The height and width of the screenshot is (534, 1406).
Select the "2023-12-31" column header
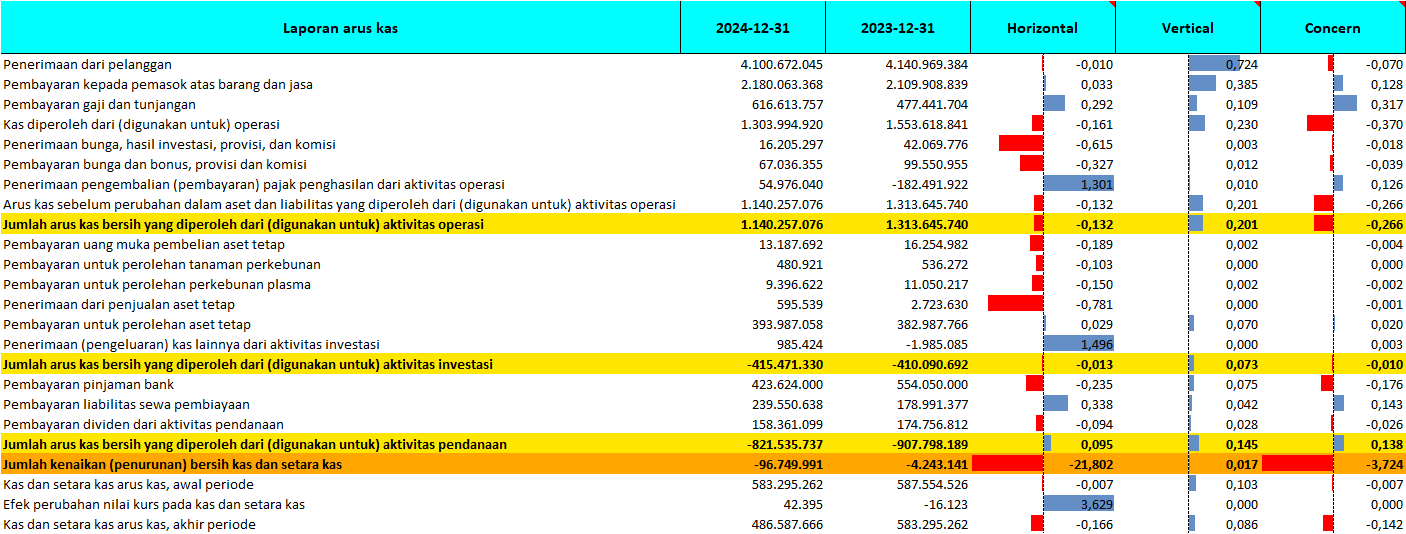pyautogui.click(x=897, y=28)
